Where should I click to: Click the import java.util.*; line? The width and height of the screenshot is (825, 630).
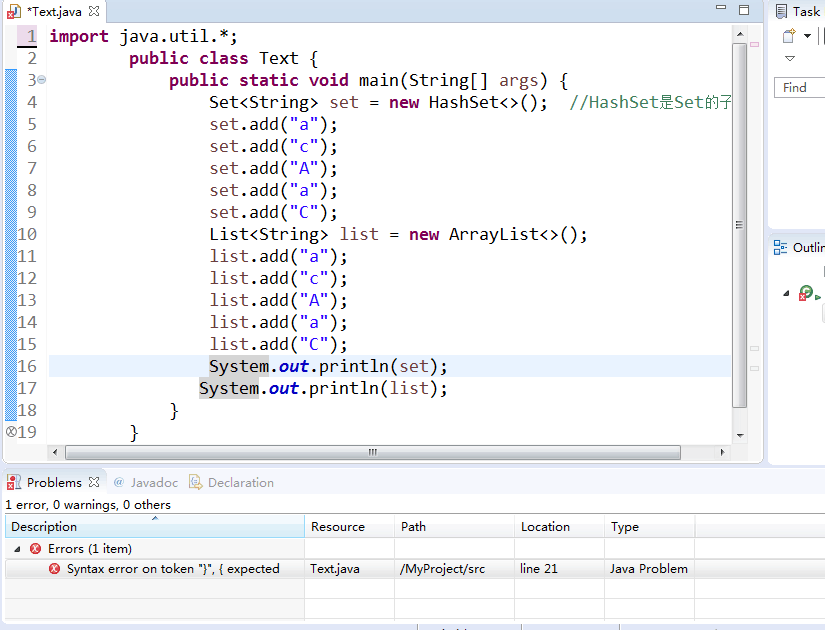click(x=144, y=36)
